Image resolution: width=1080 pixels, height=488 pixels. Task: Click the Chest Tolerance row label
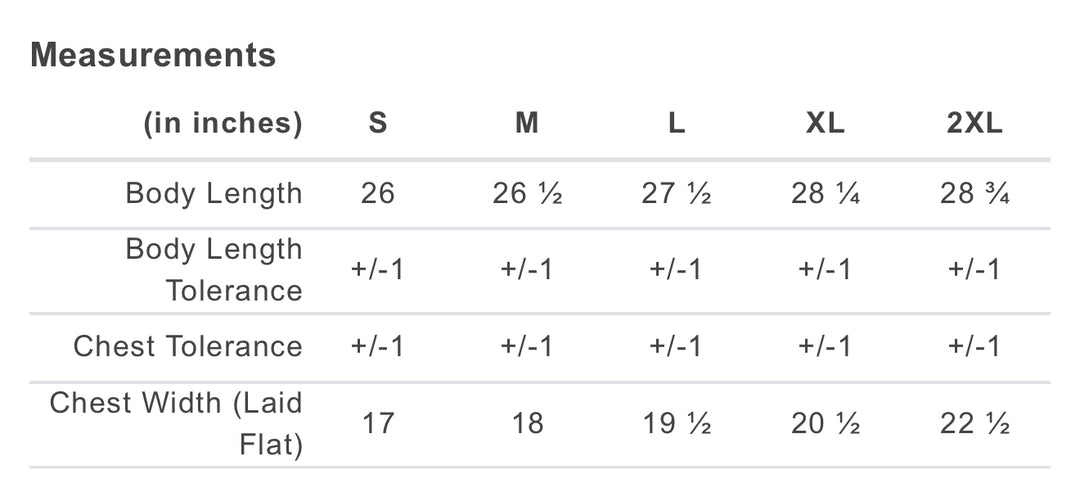pyautogui.click(x=187, y=346)
